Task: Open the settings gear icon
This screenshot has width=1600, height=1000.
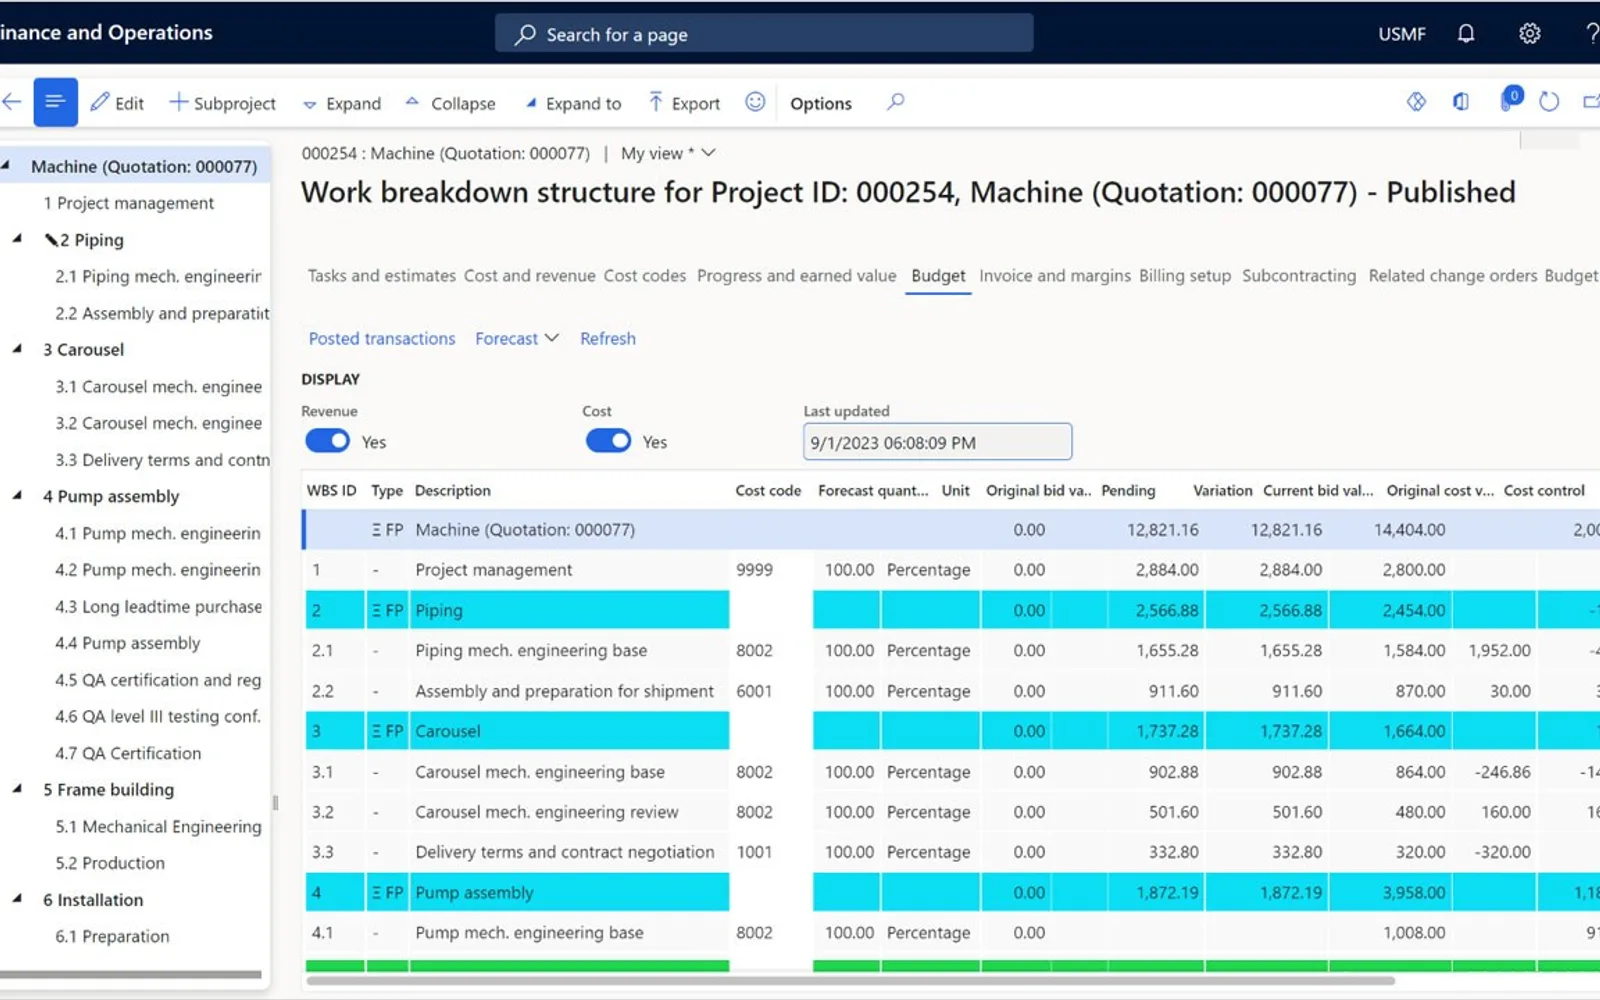Action: [x=1529, y=34]
